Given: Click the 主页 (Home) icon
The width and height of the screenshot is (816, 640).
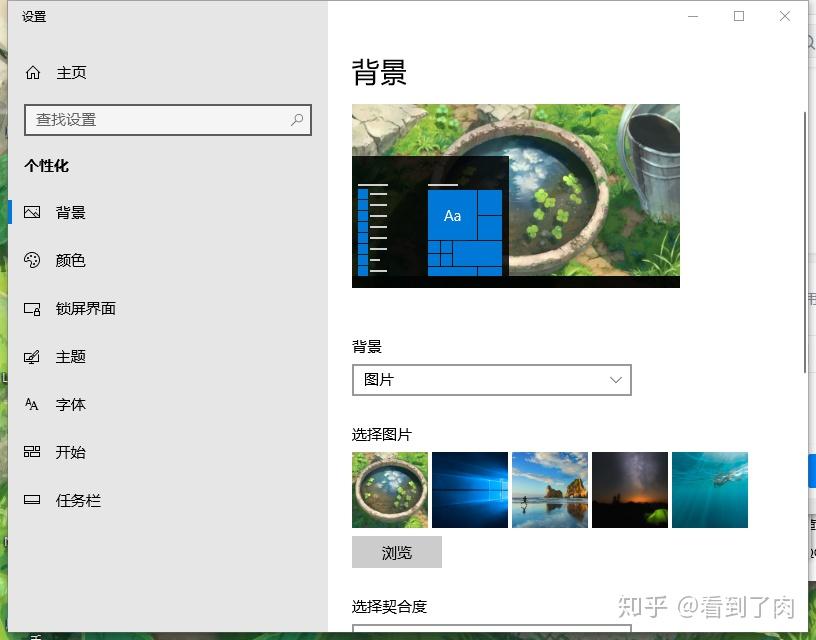Looking at the screenshot, I should pyautogui.click(x=31, y=72).
